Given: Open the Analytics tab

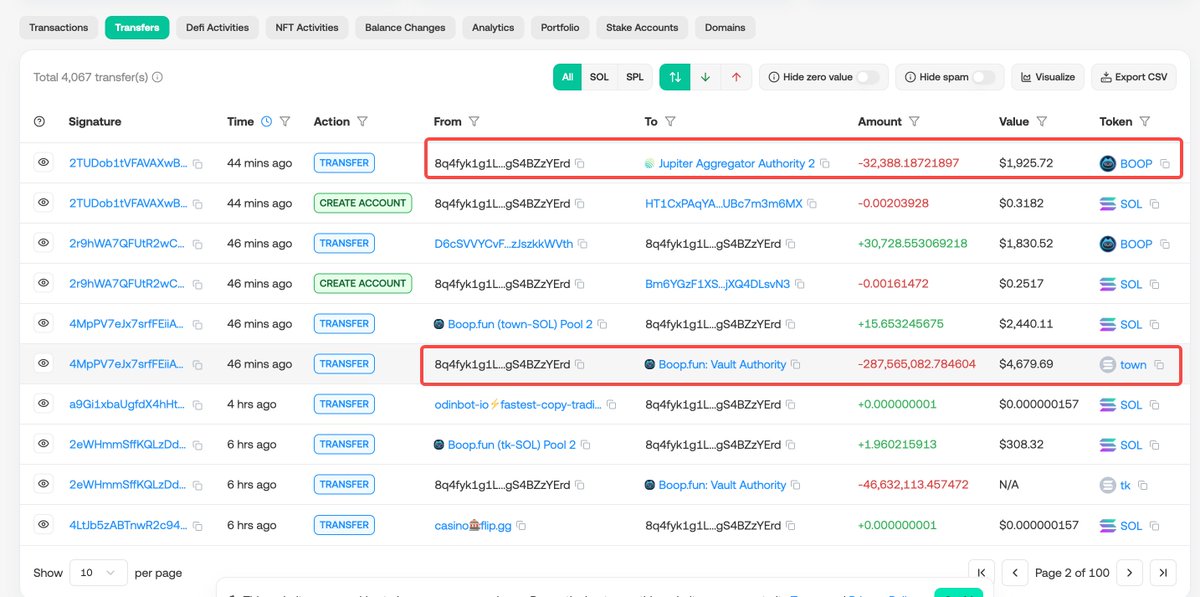Looking at the screenshot, I should (x=493, y=27).
